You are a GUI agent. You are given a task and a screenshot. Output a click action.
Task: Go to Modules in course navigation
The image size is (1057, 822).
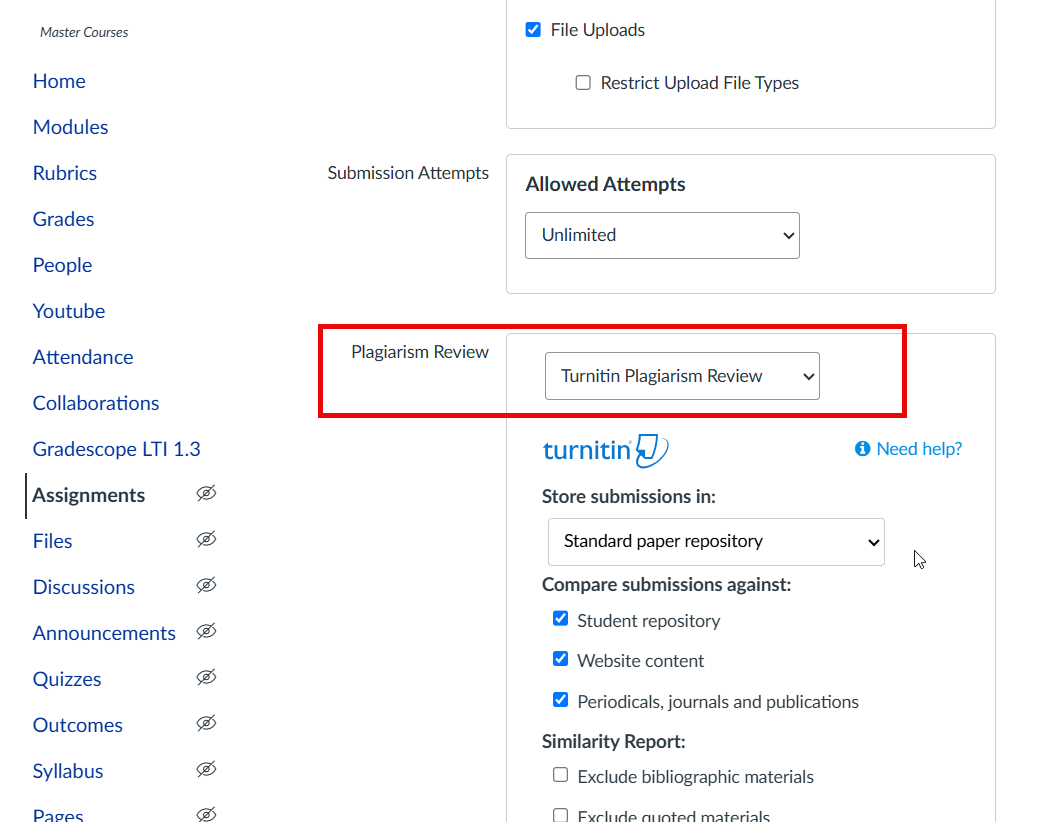coord(70,127)
